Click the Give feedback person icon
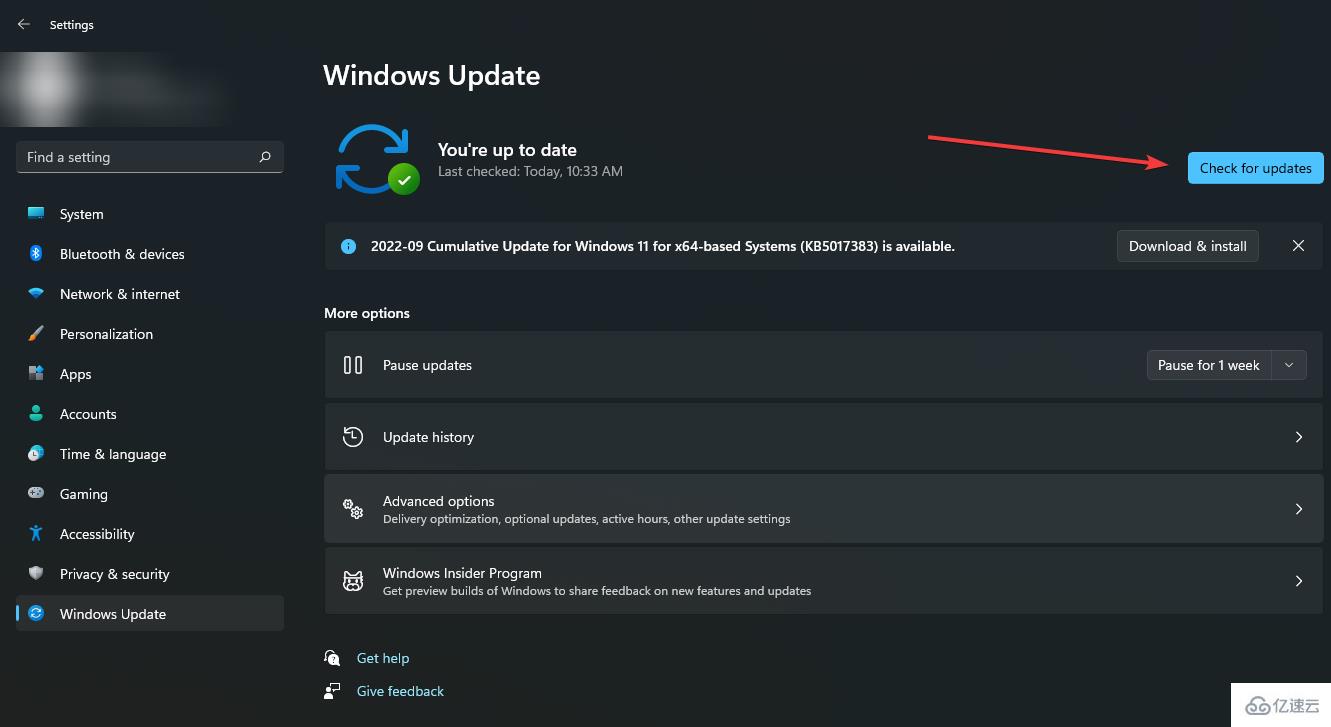Image resolution: width=1331 pixels, height=727 pixels. (x=332, y=691)
